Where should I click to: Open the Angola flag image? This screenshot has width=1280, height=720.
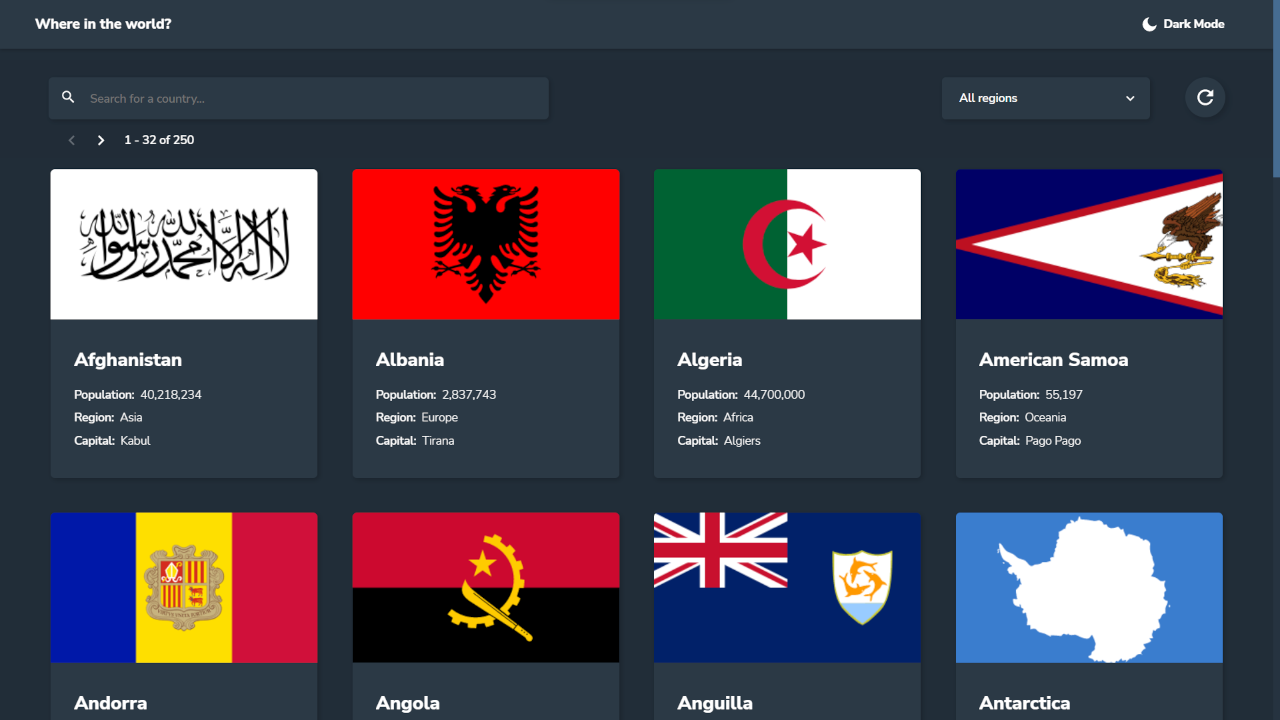(486, 588)
